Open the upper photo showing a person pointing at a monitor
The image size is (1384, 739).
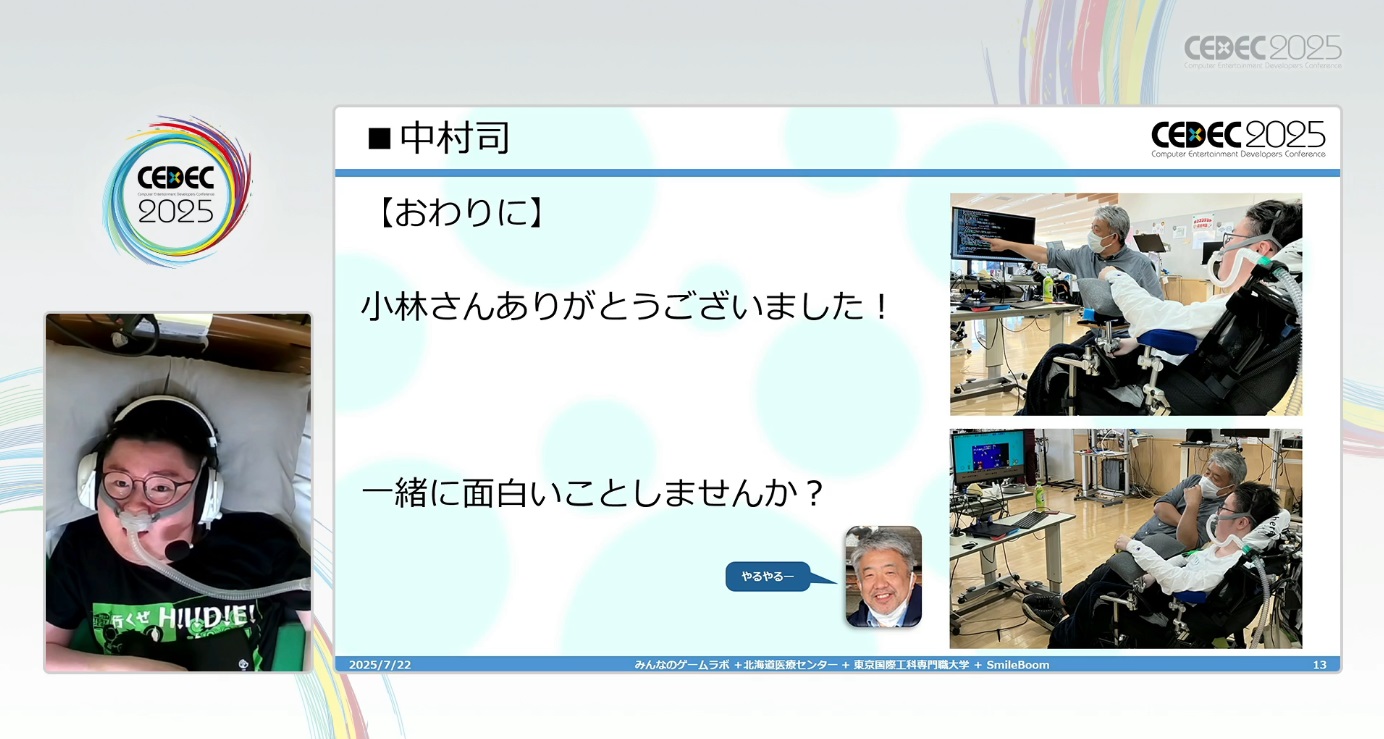click(x=1125, y=304)
